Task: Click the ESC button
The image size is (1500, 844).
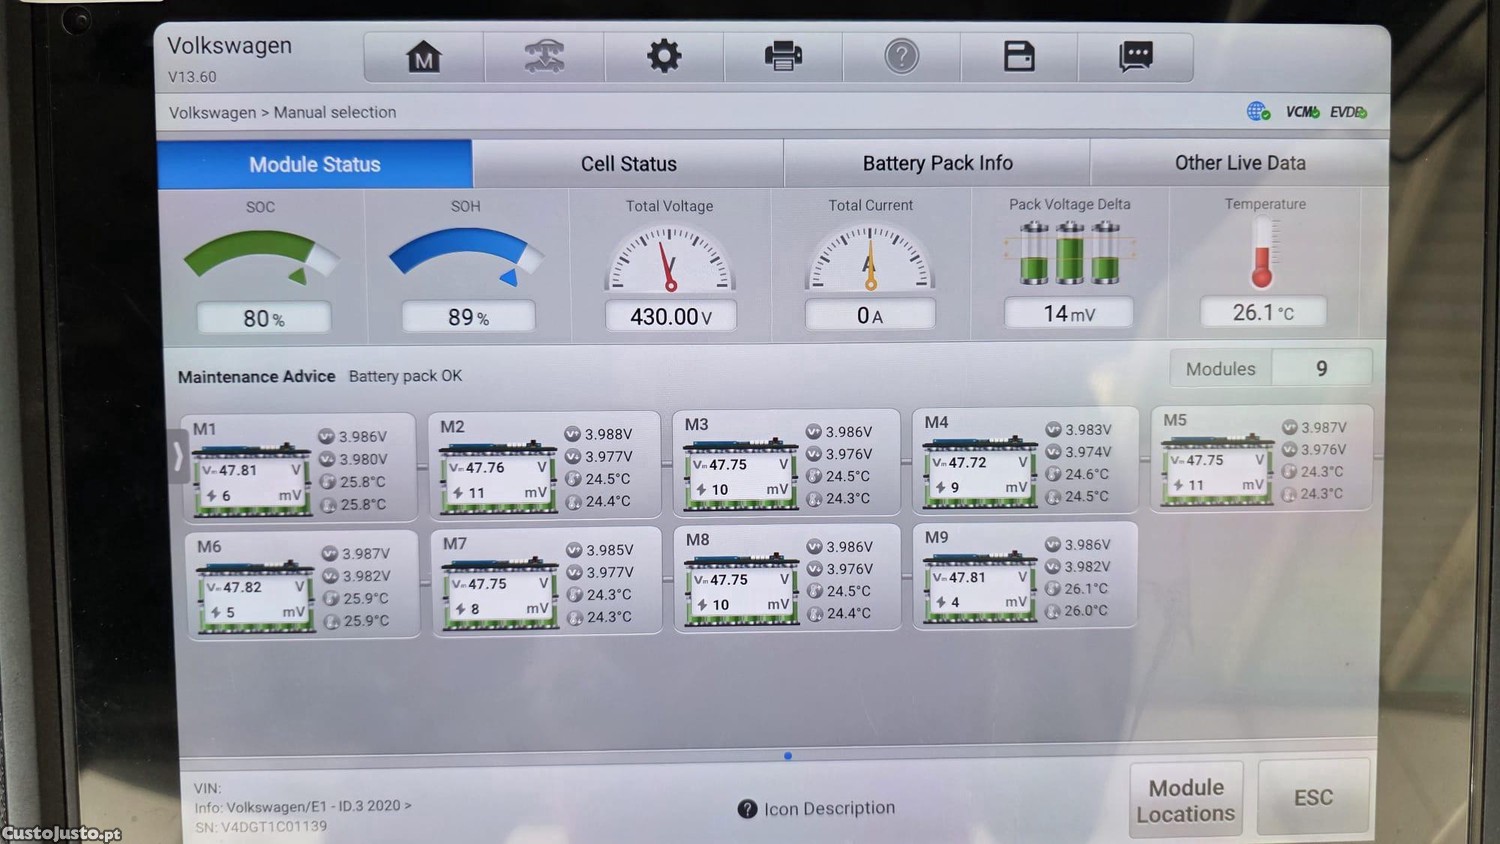Action: pos(1313,797)
